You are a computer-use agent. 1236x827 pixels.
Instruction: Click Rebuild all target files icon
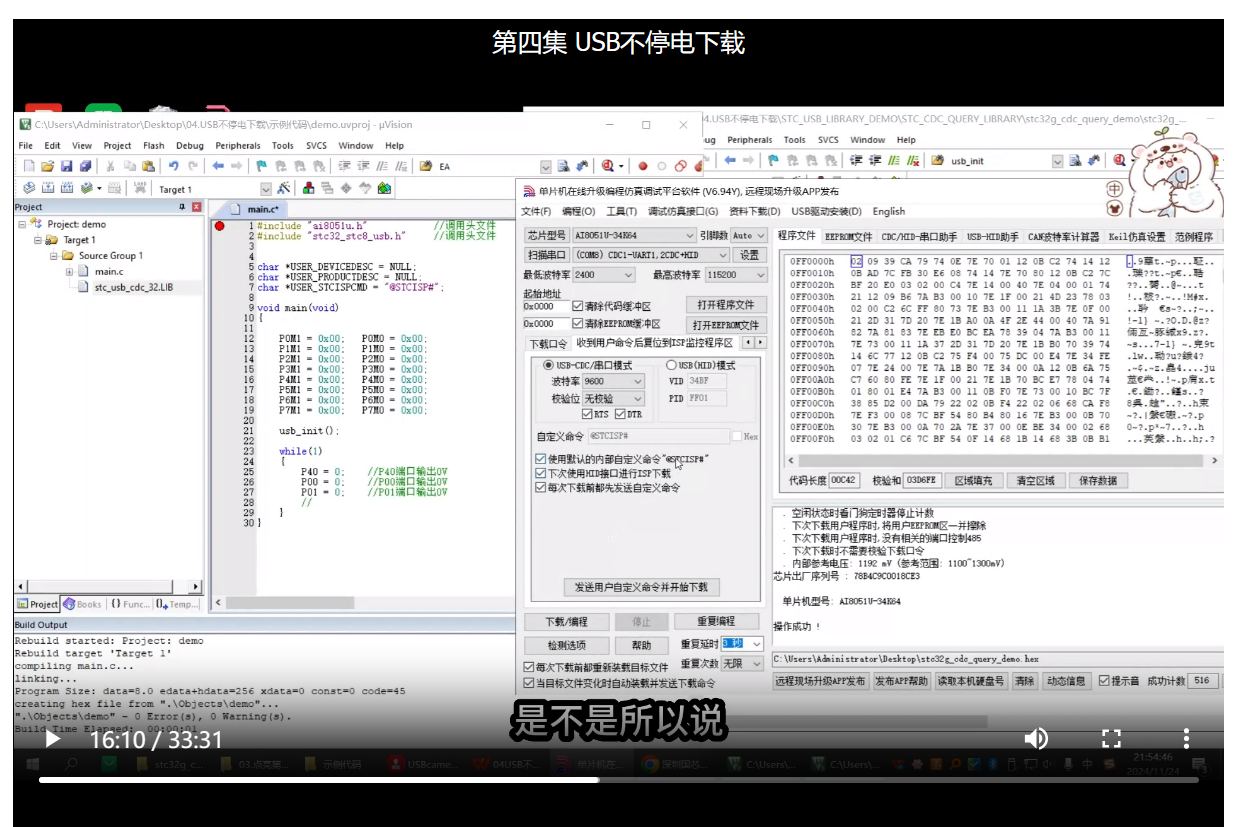coord(67,188)
